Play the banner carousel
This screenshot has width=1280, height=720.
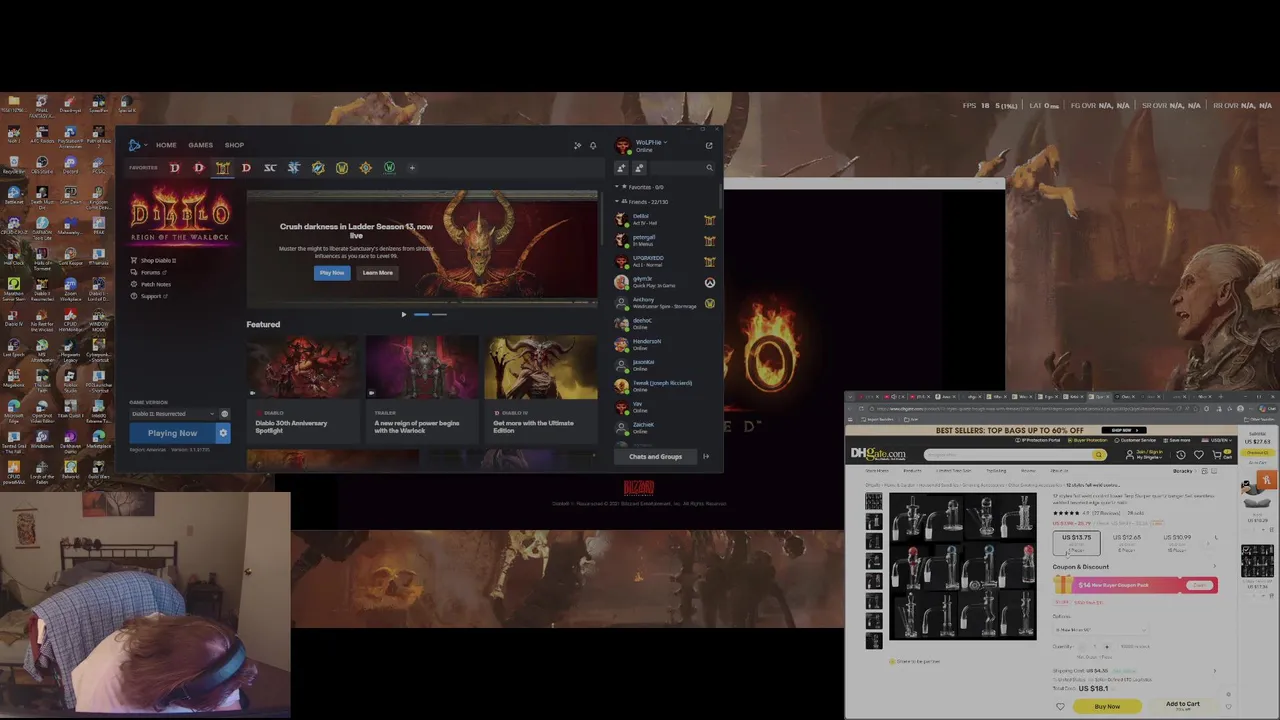click(x=404, y=315)
